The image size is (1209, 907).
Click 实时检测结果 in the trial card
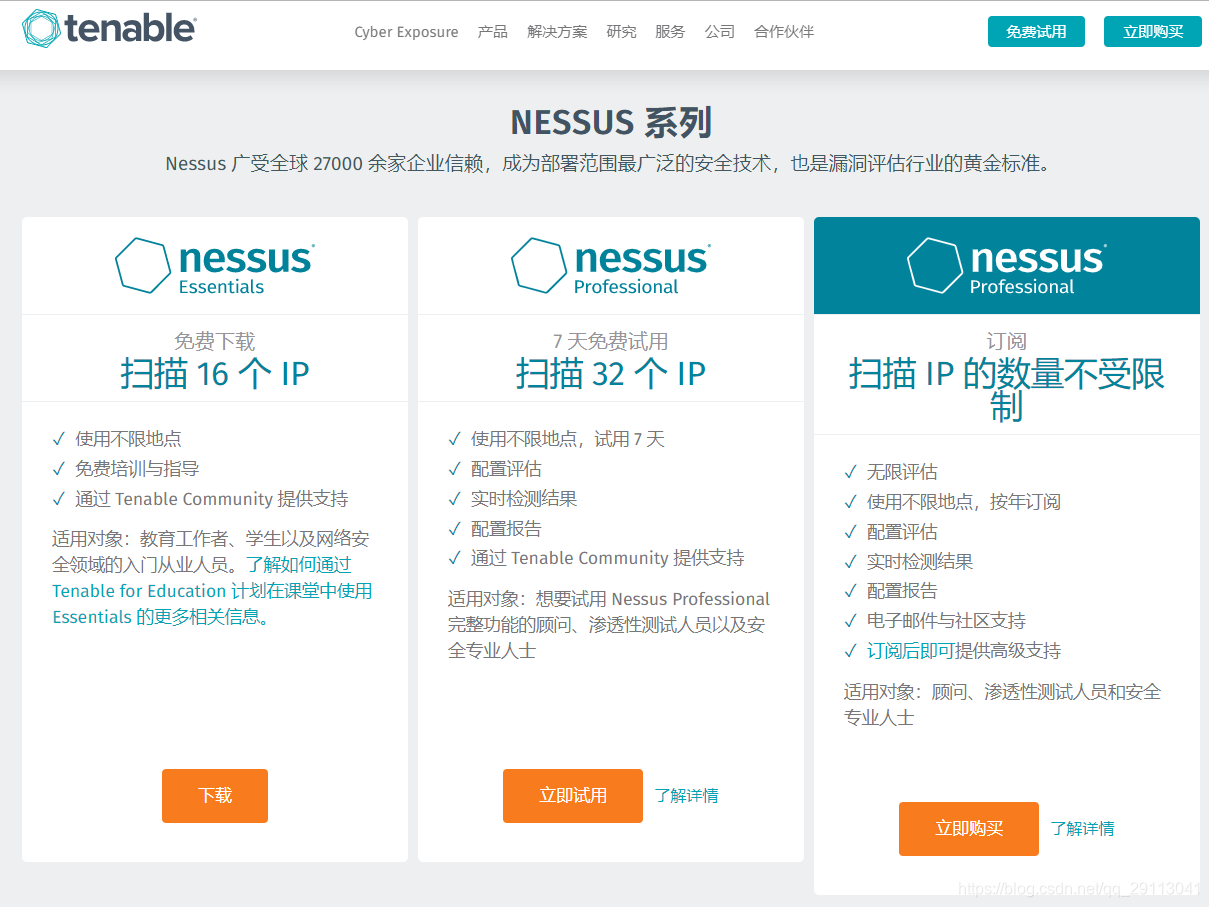coord(524,499)
